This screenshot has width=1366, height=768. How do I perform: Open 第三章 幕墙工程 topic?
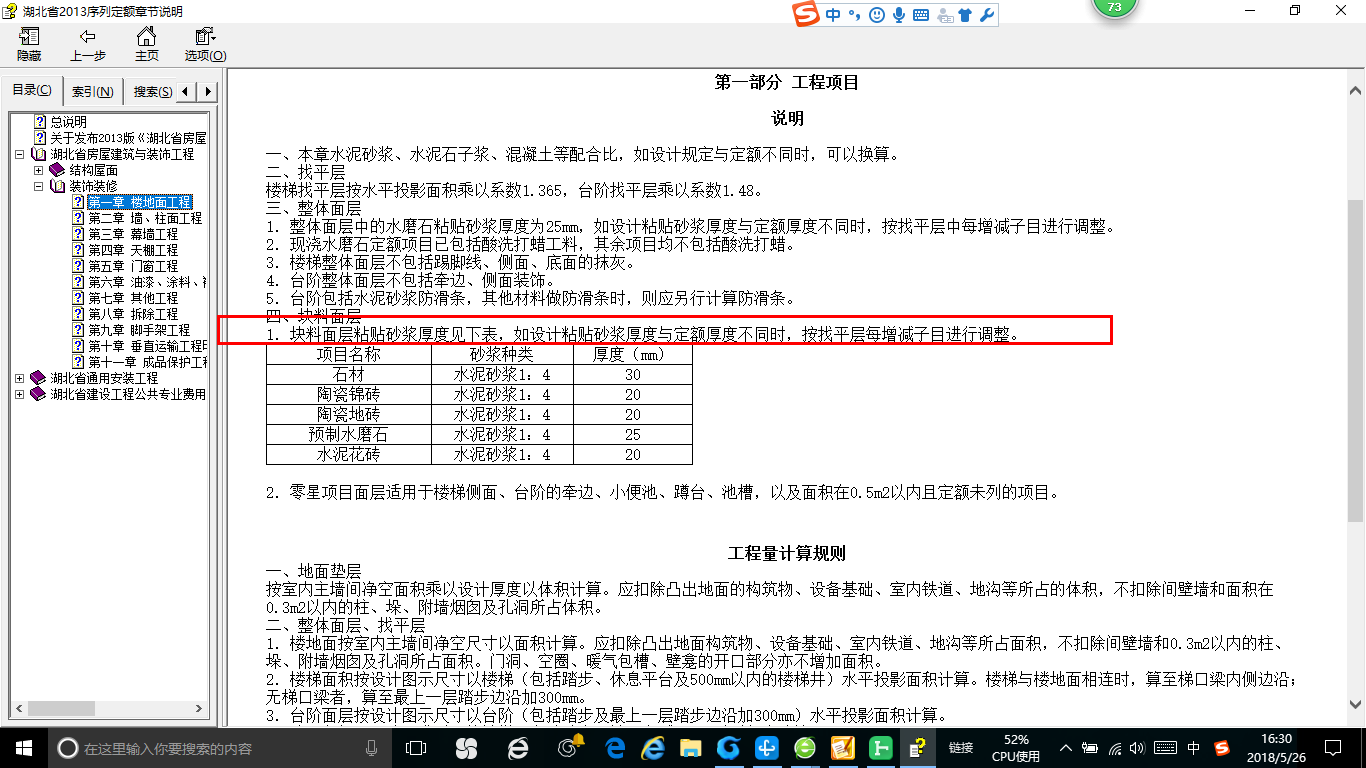click(x=133, y=234)
